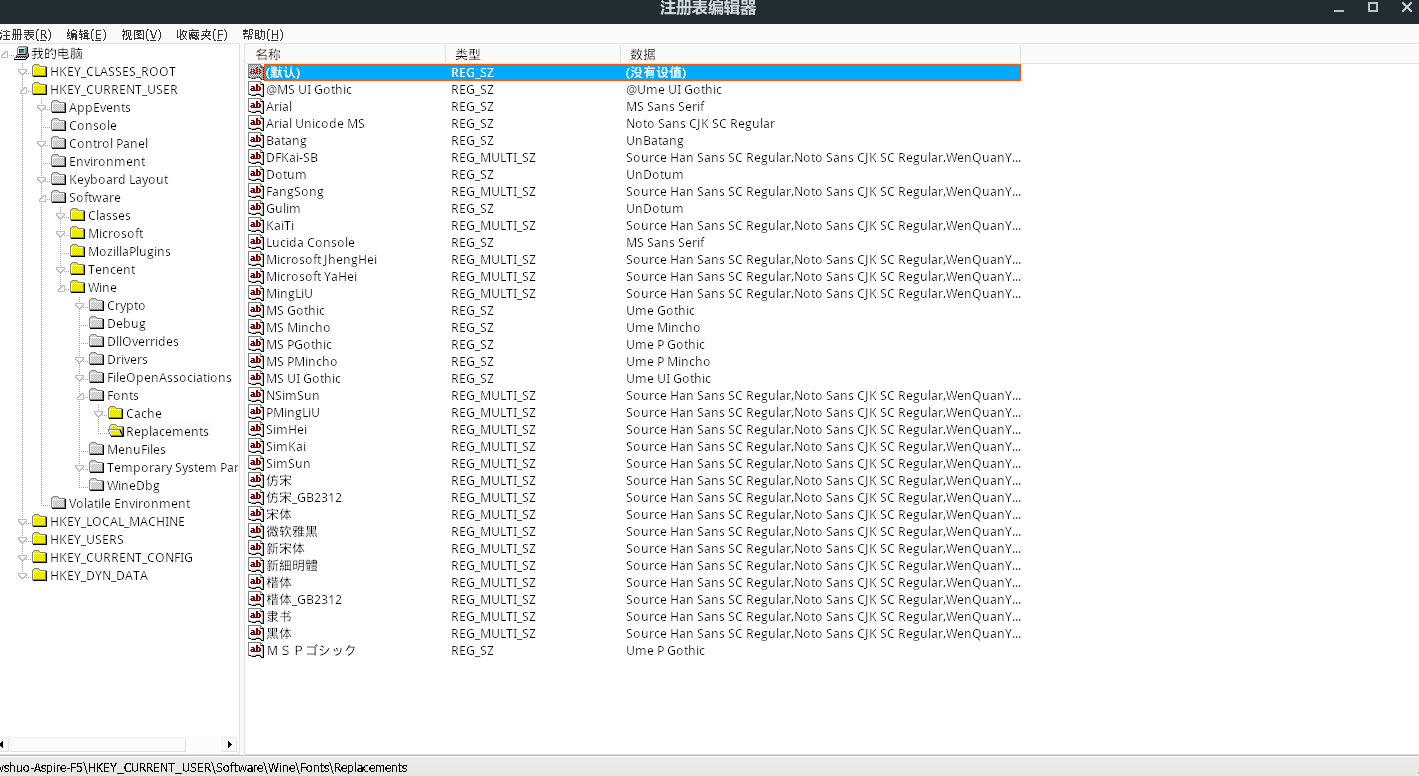Click the ab icon next to MS Mincho
Viewport: 1419px width, 776px height.
coord(256,327)
